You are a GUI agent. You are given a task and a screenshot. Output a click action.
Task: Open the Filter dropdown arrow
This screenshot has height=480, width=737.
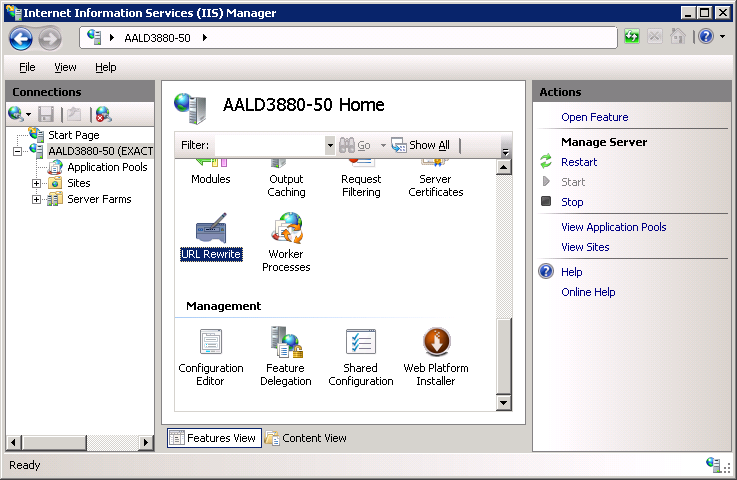[330, 145]
